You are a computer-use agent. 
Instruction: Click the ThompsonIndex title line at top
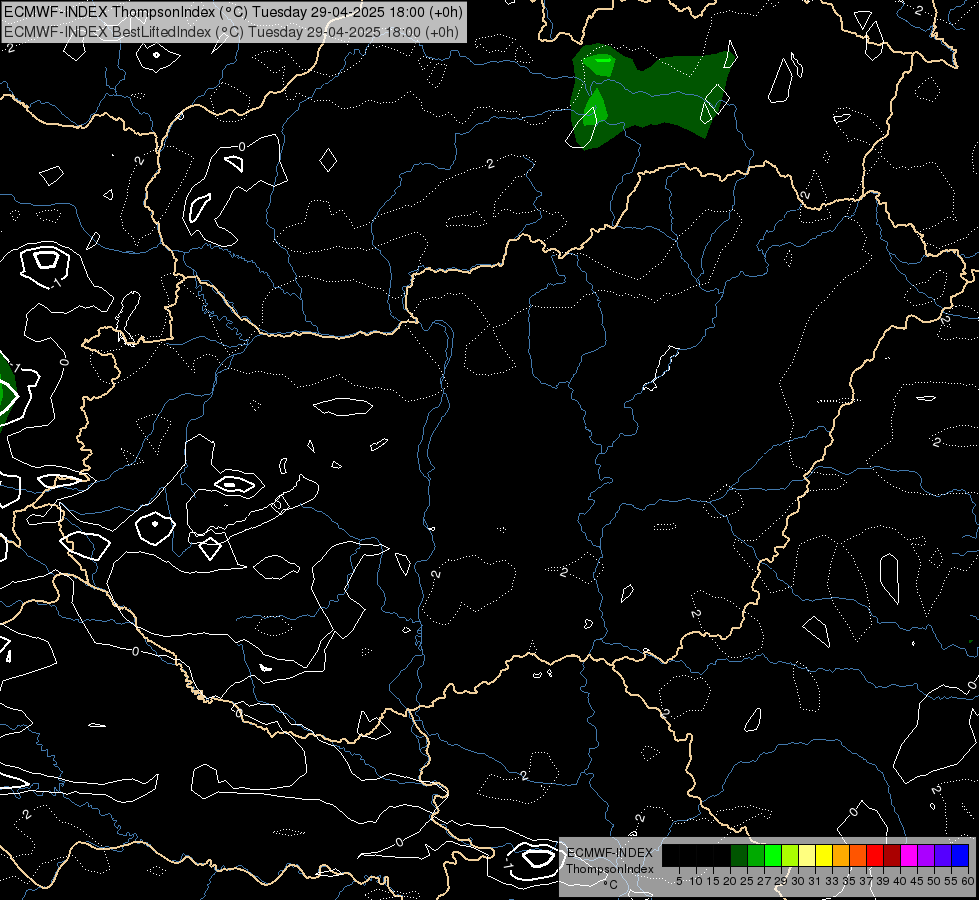(234, 12)
